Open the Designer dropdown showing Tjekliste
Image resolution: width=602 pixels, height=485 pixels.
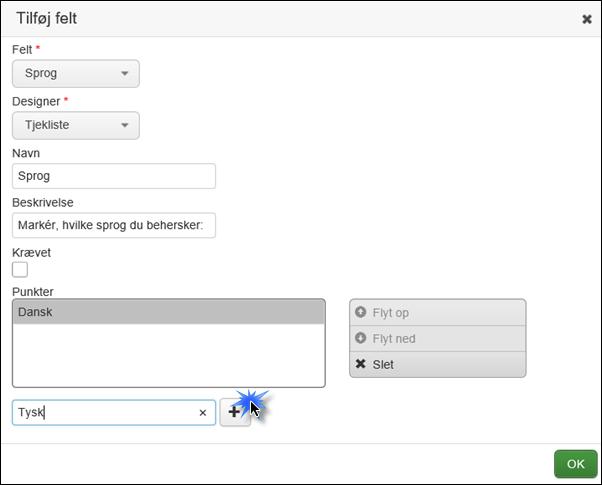[75, 125]
